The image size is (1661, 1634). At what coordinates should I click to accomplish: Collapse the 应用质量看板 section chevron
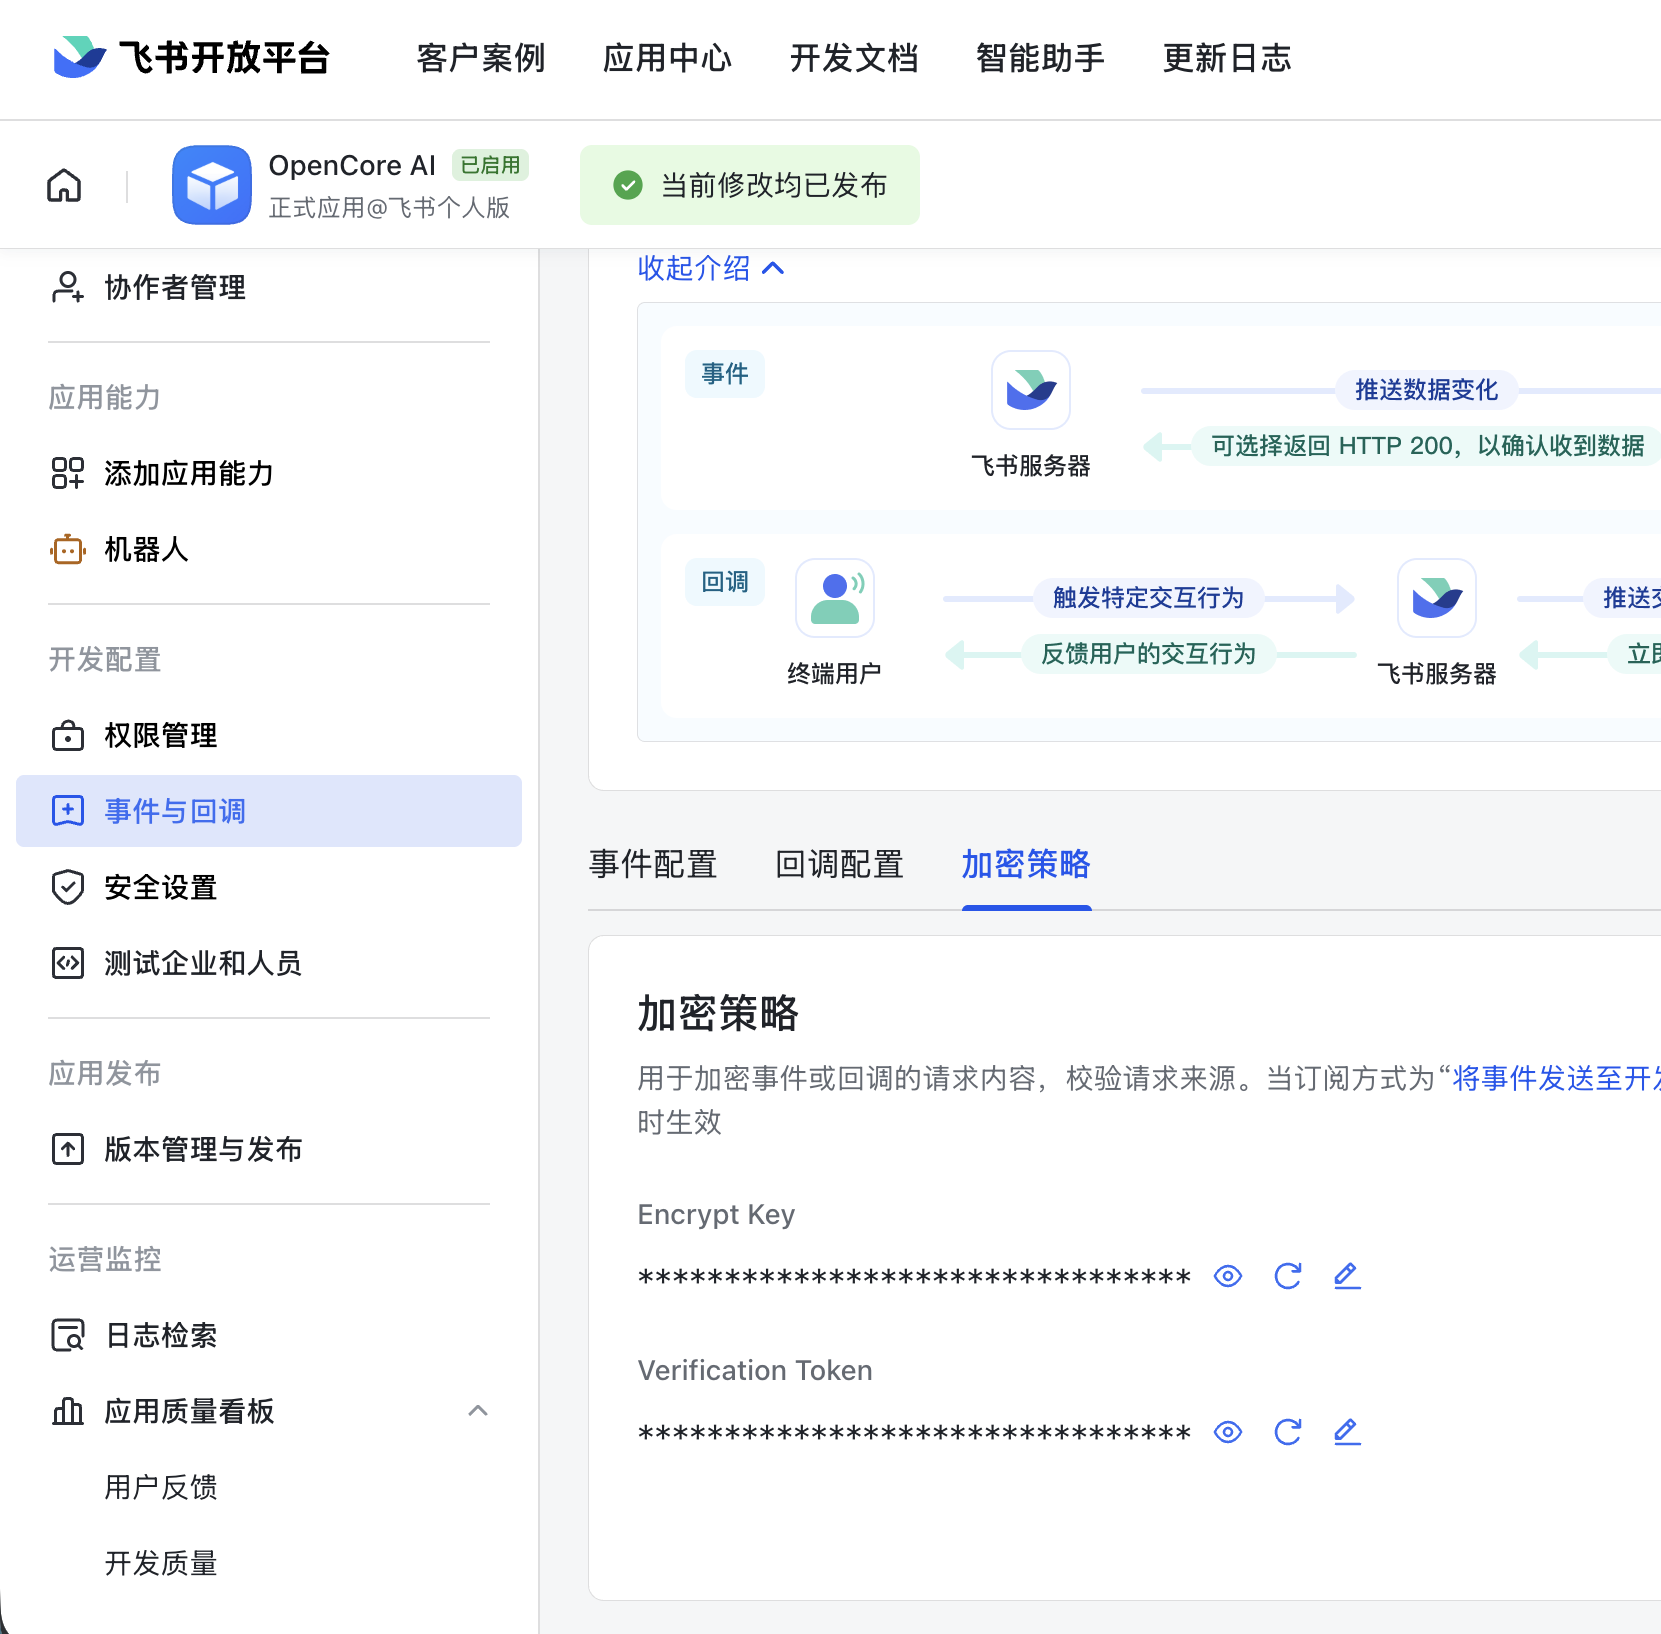(478, 1411)
